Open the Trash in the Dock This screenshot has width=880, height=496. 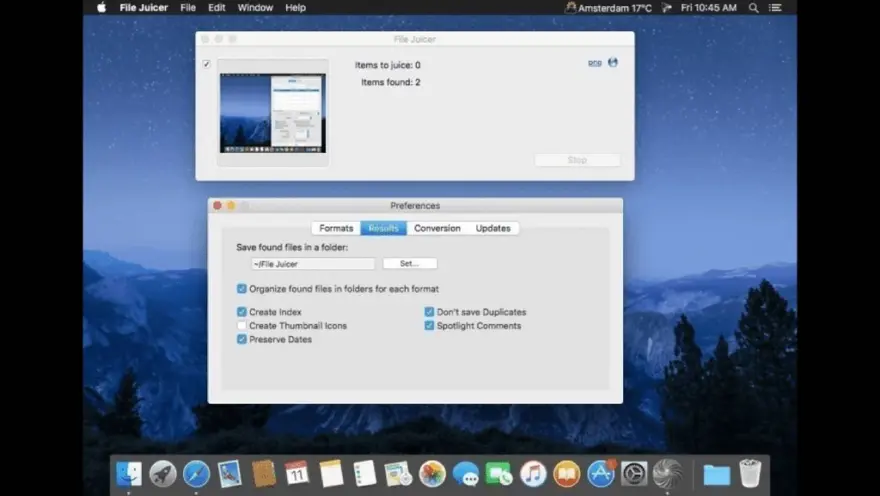(750, 474)
